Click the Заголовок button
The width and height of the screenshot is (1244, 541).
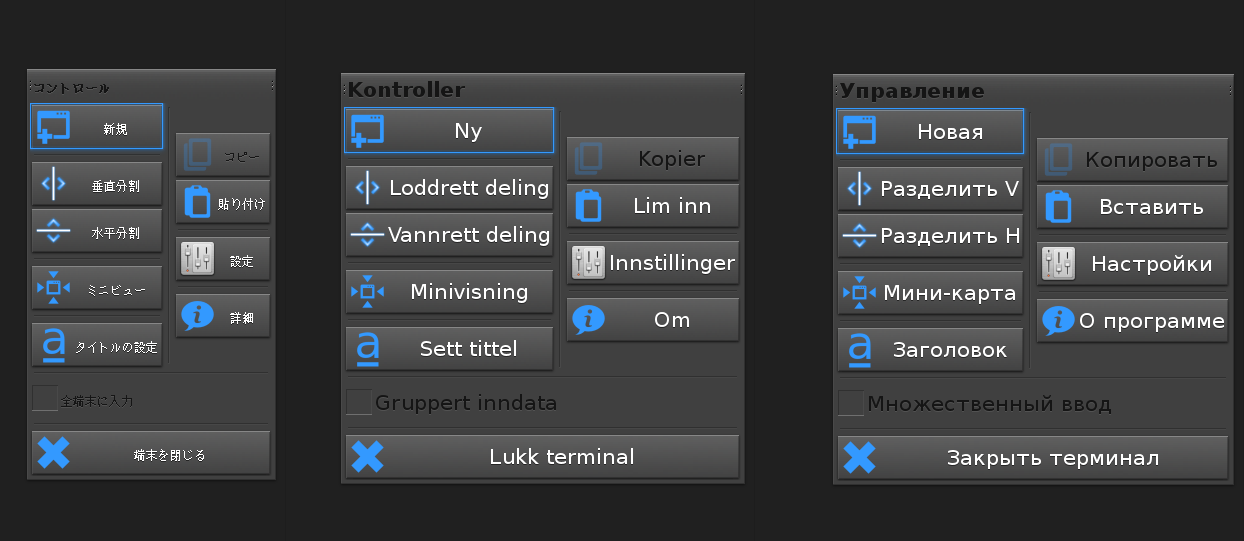(x=930, y=350)
